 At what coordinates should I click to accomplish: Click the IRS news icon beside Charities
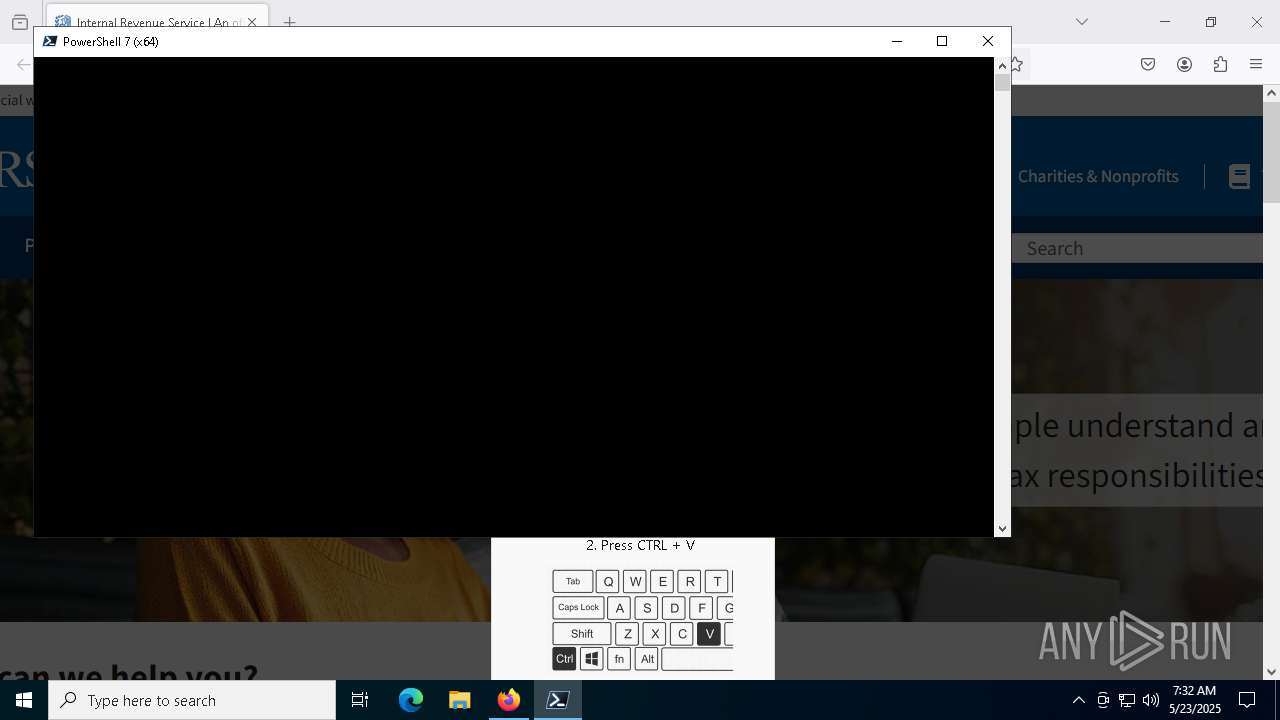[1239, 177]
